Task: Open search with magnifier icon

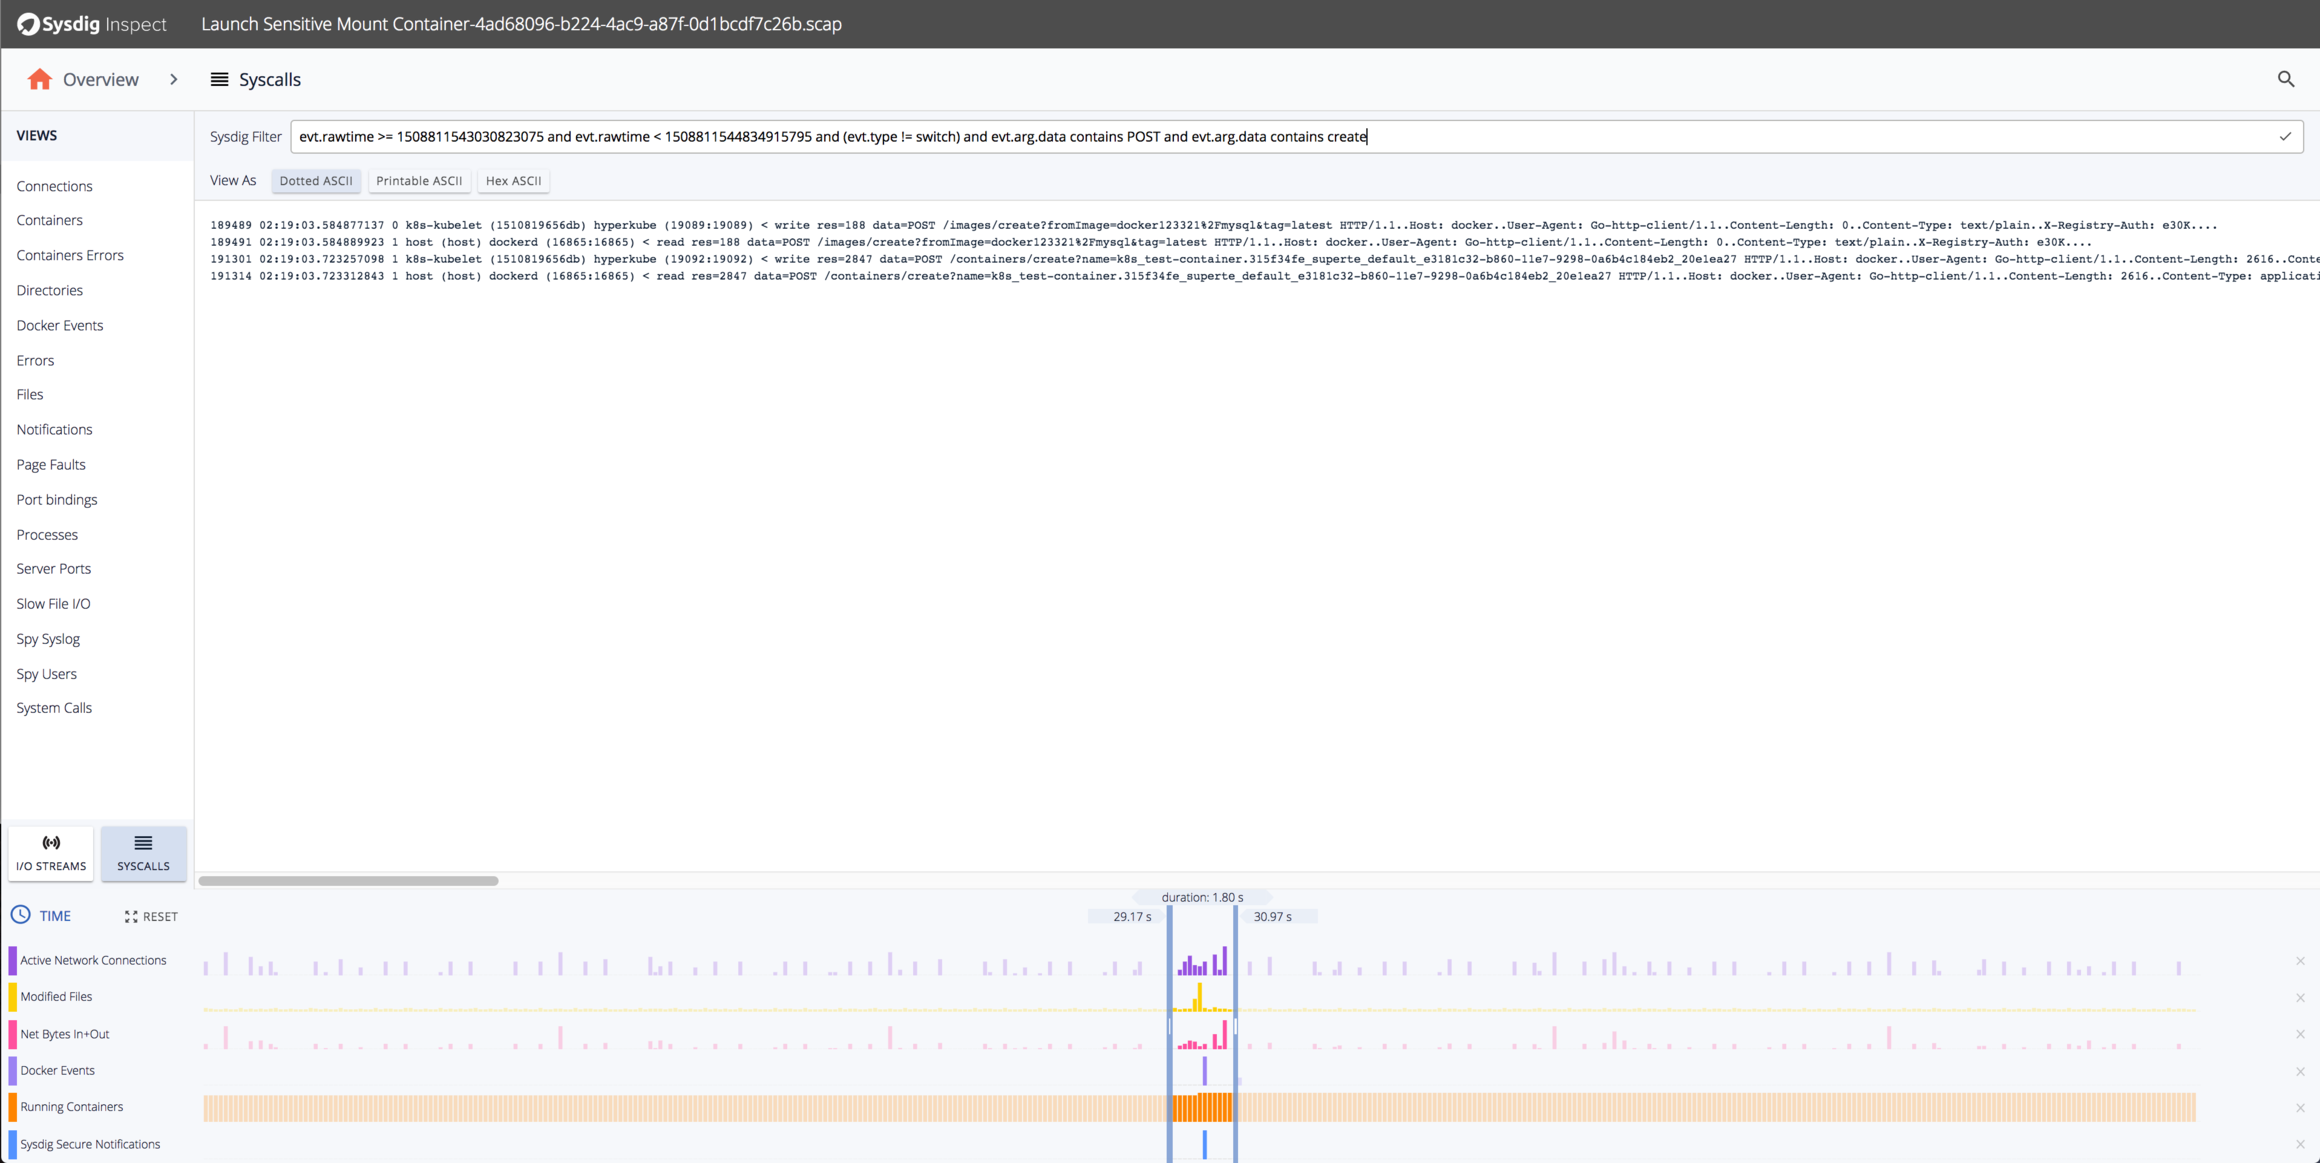Action: (2286, 79)
